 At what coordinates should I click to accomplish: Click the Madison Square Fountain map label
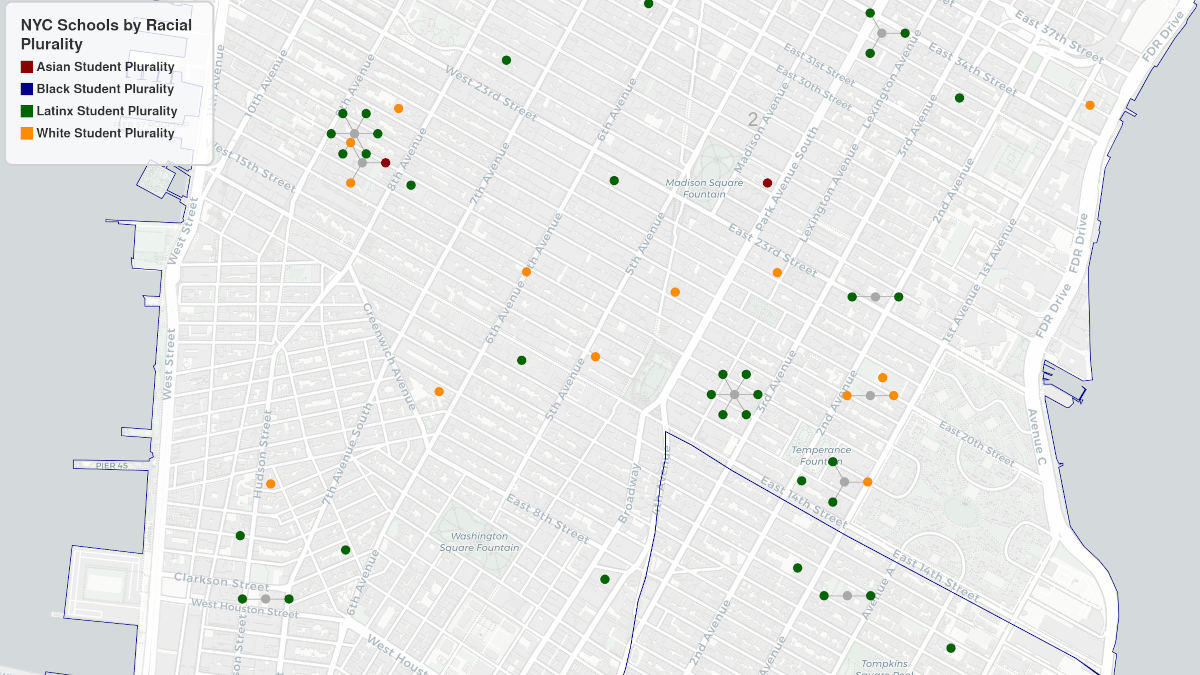(x=706, y=188)
